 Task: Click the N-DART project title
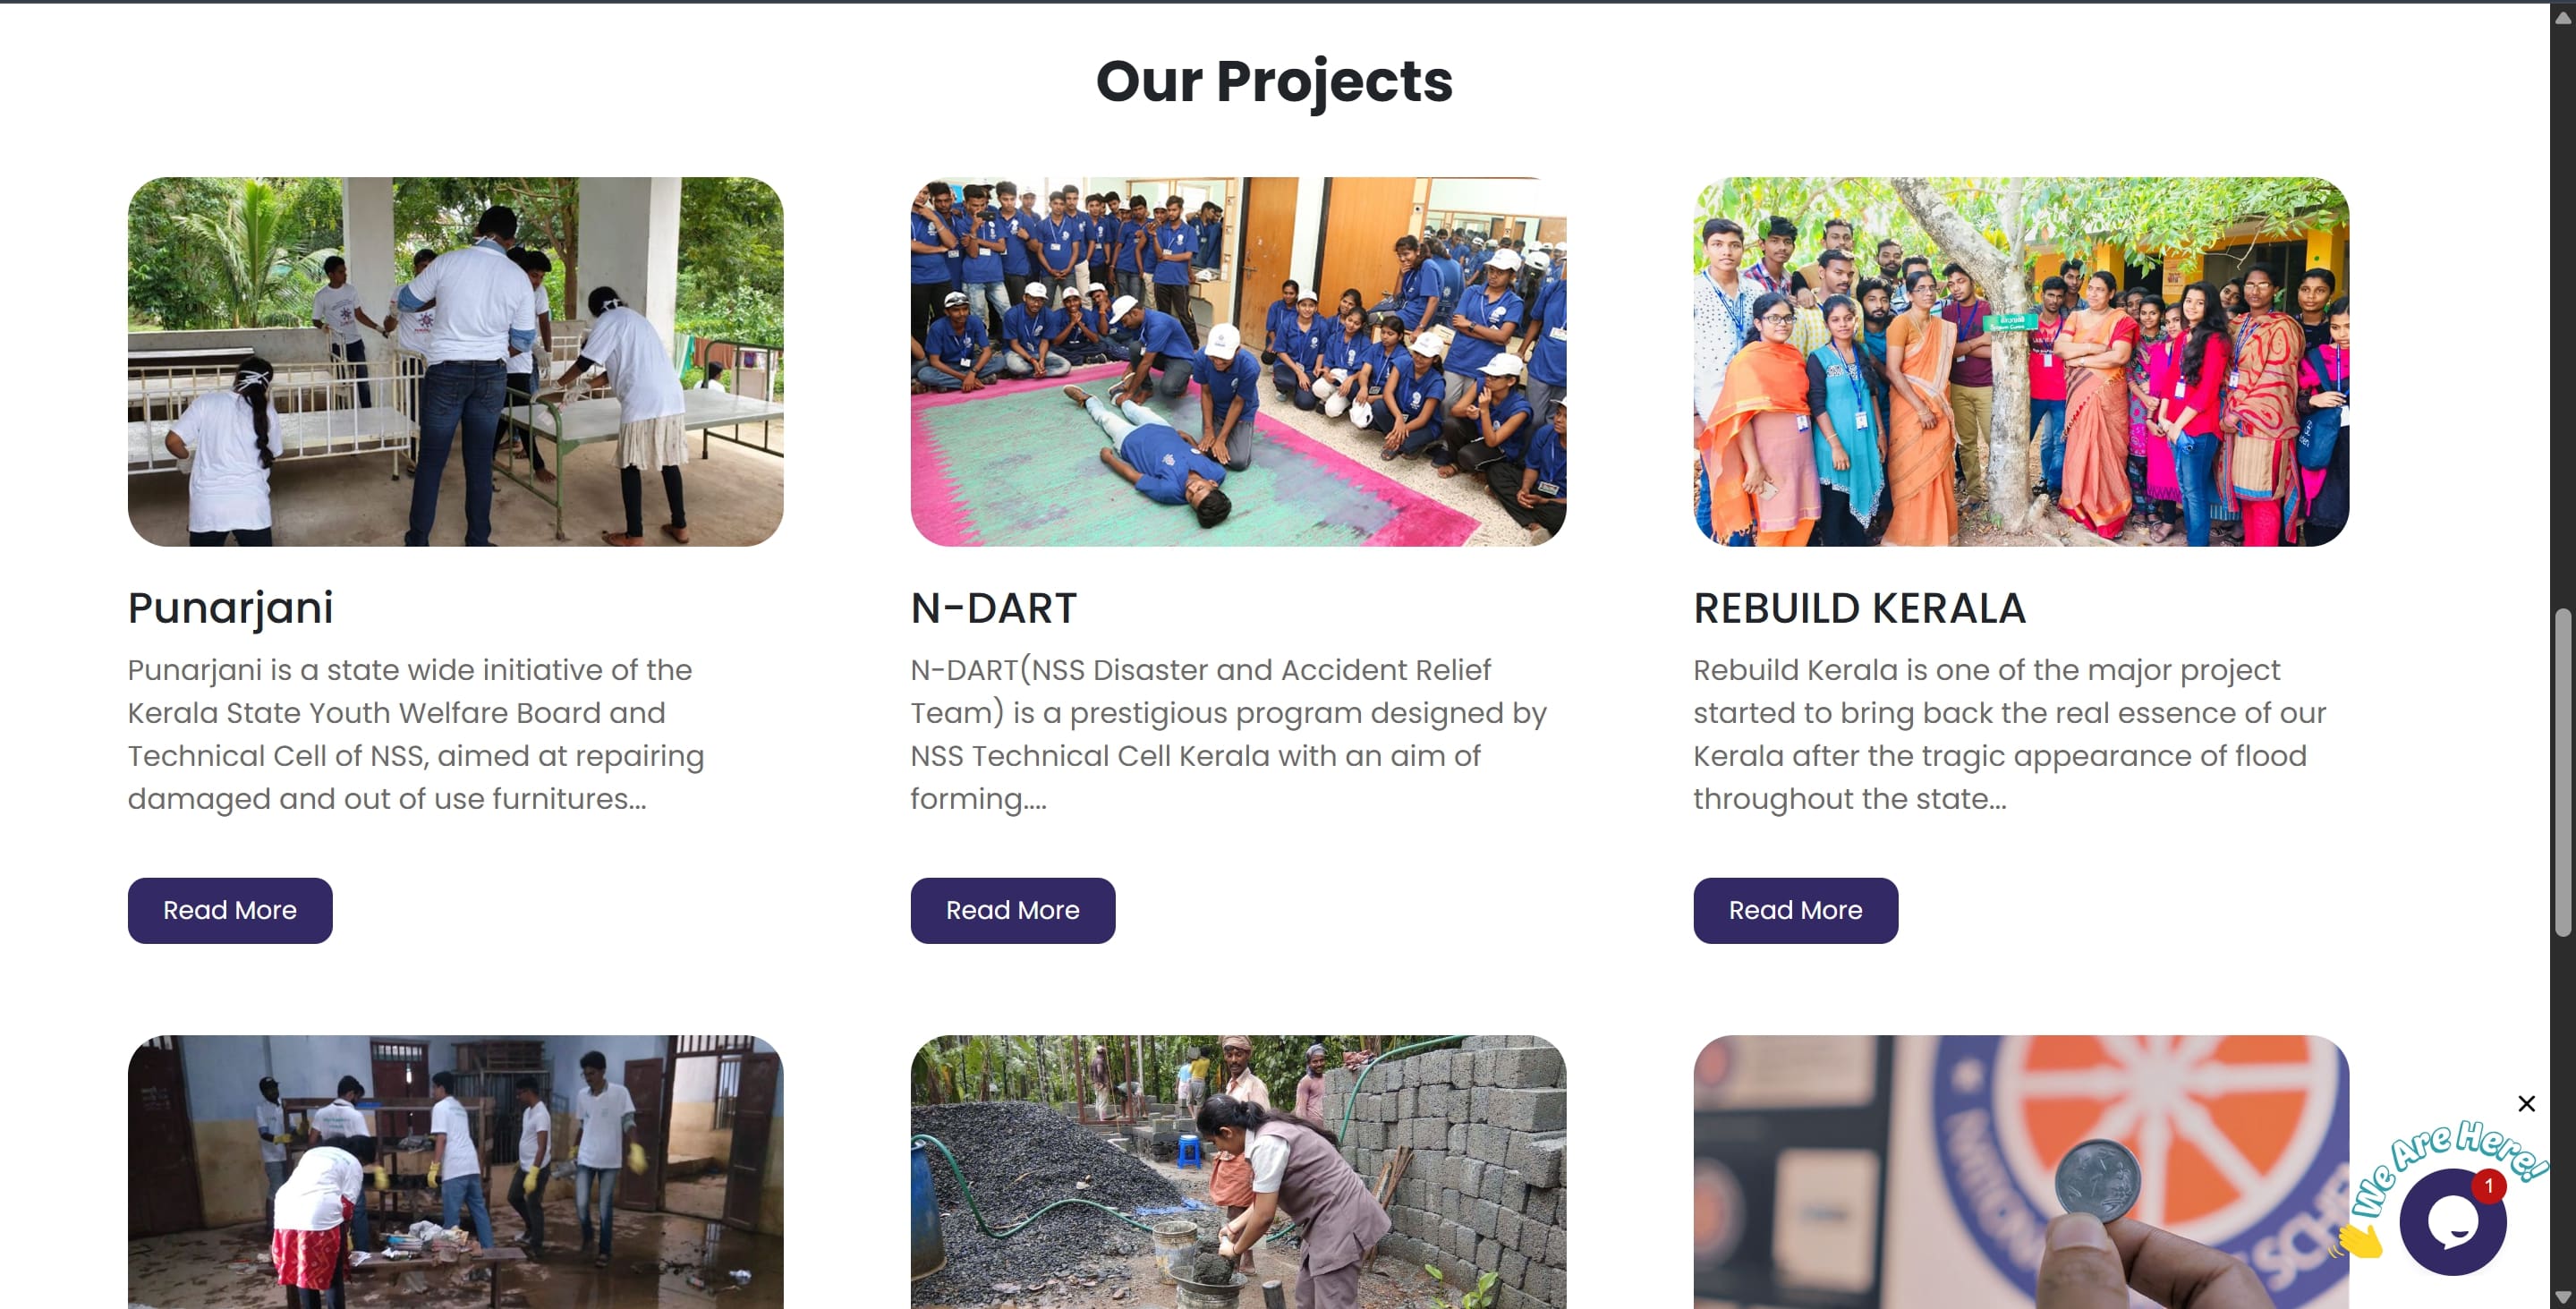click(x=993, y=607)
